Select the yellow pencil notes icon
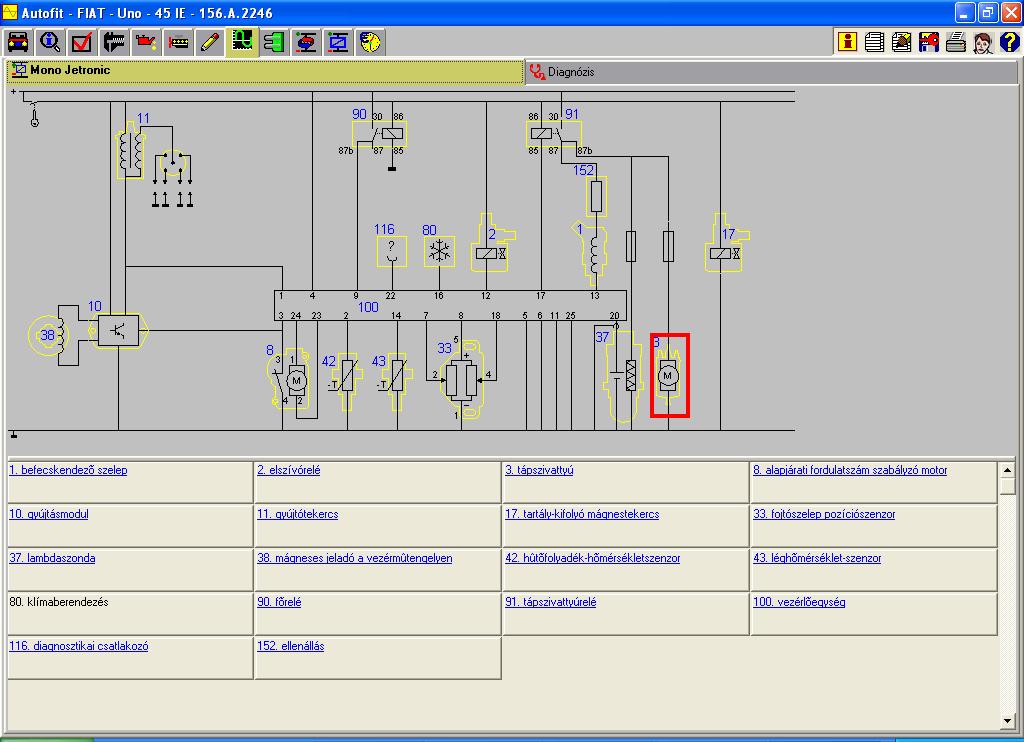This screenshot has width=1024, height=742. [210, 42]
